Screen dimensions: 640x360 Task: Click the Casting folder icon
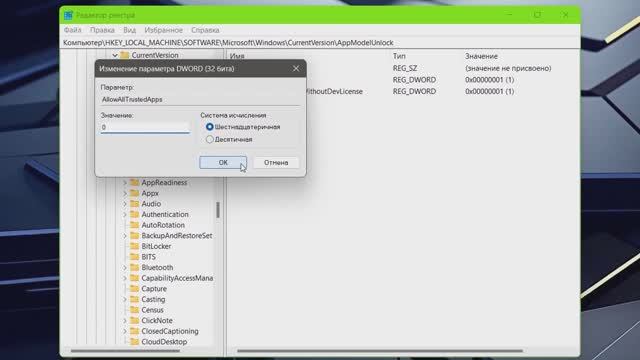click(x=134, y=299)
